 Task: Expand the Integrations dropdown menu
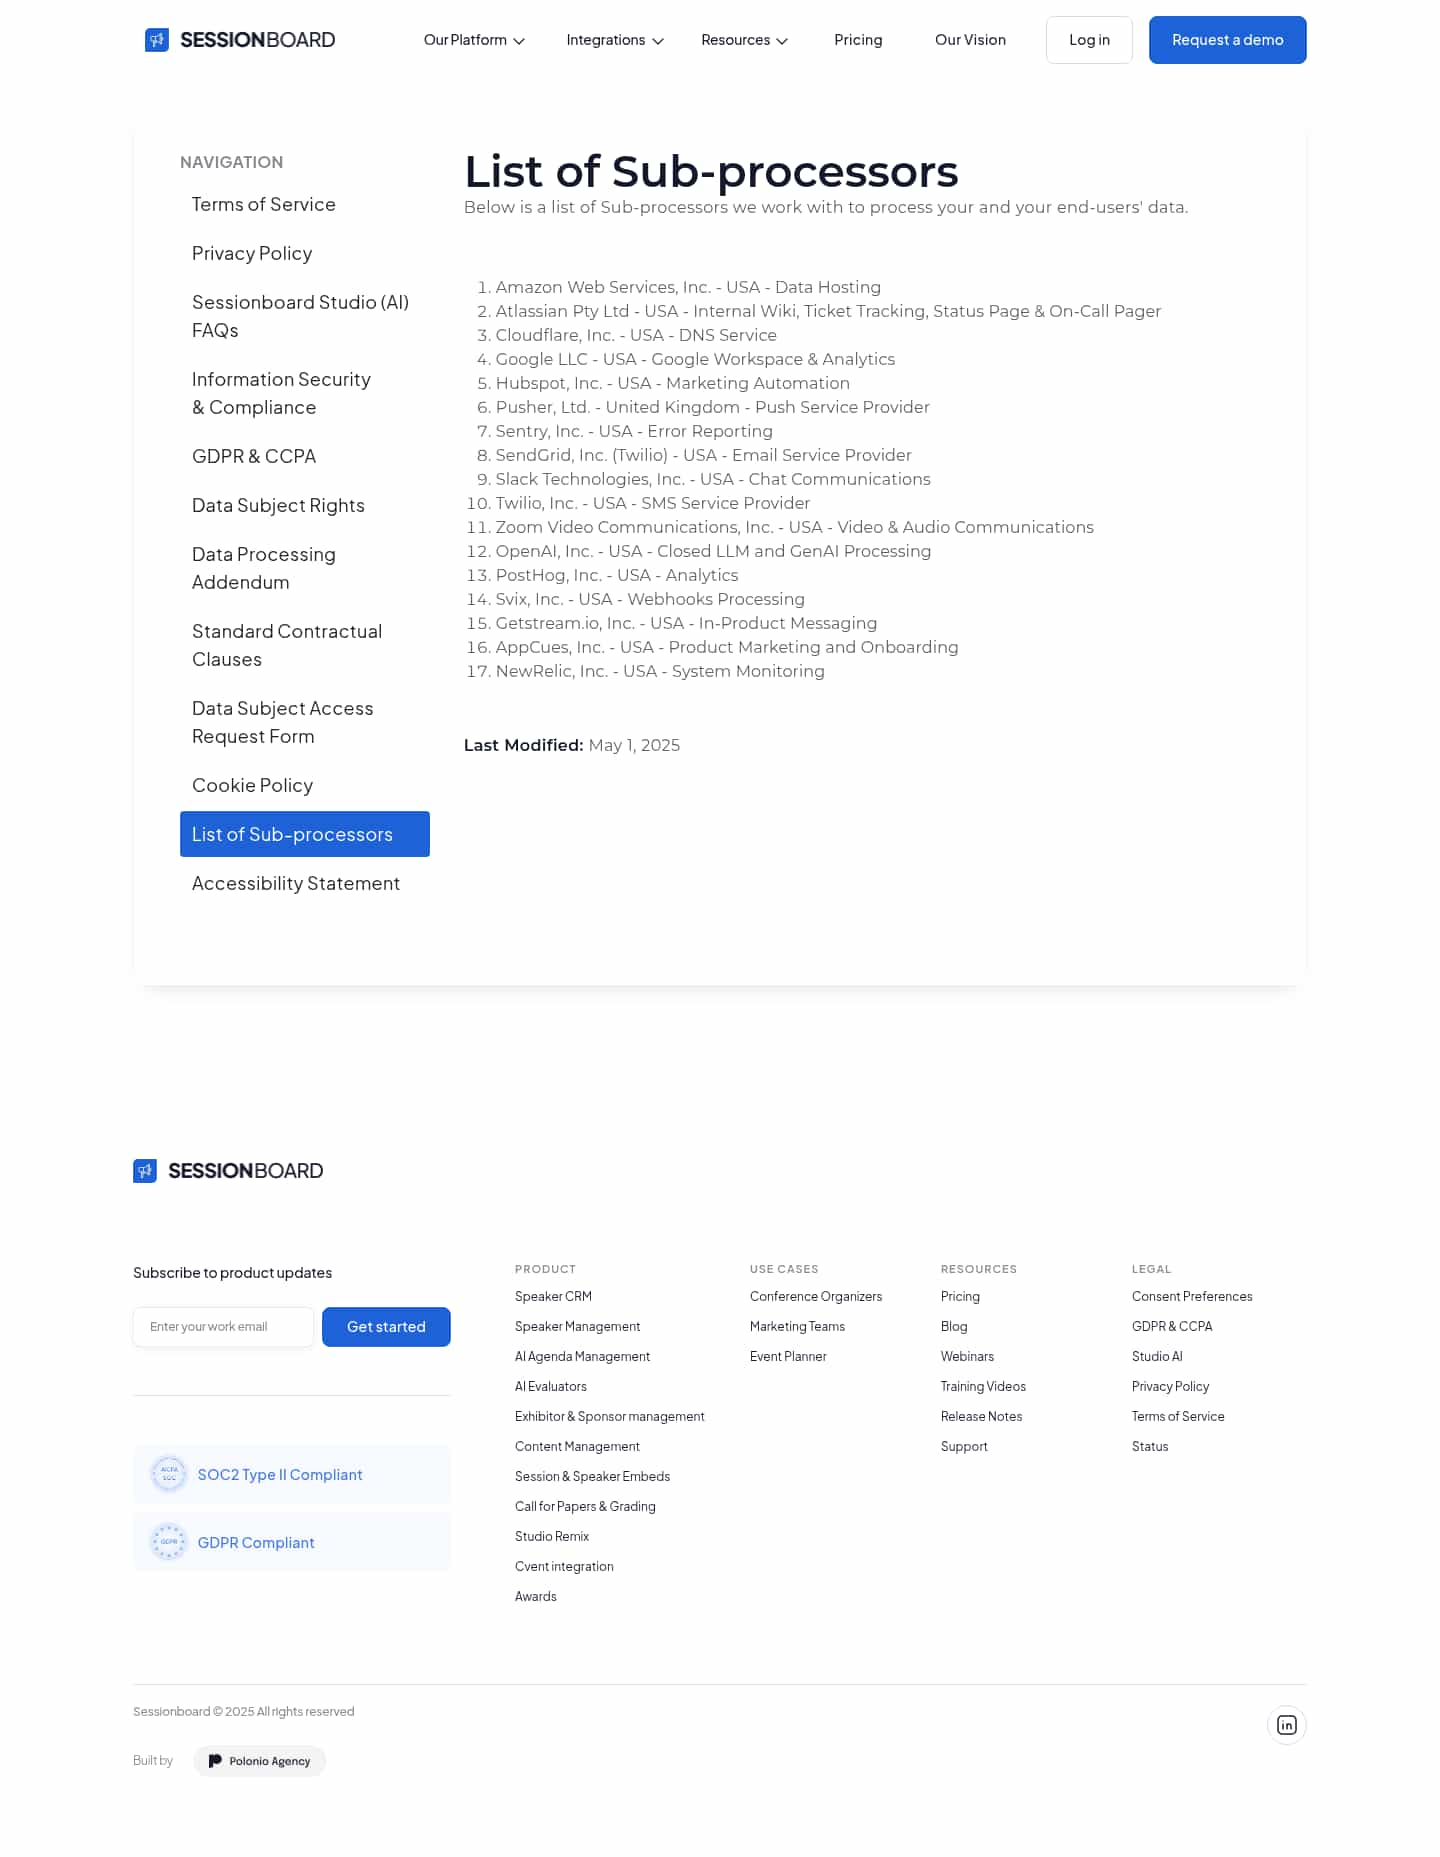pyautogui.click(x=615, y=40)
